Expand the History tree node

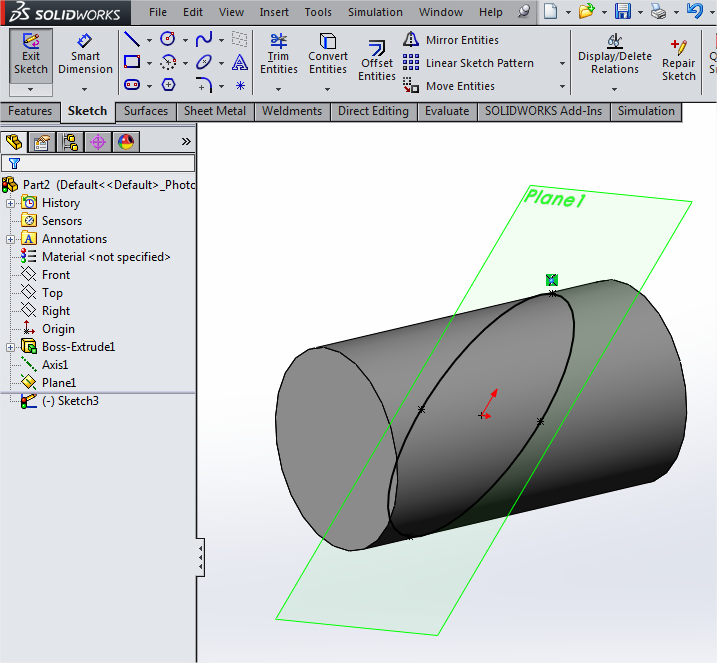tap(11, 203)
